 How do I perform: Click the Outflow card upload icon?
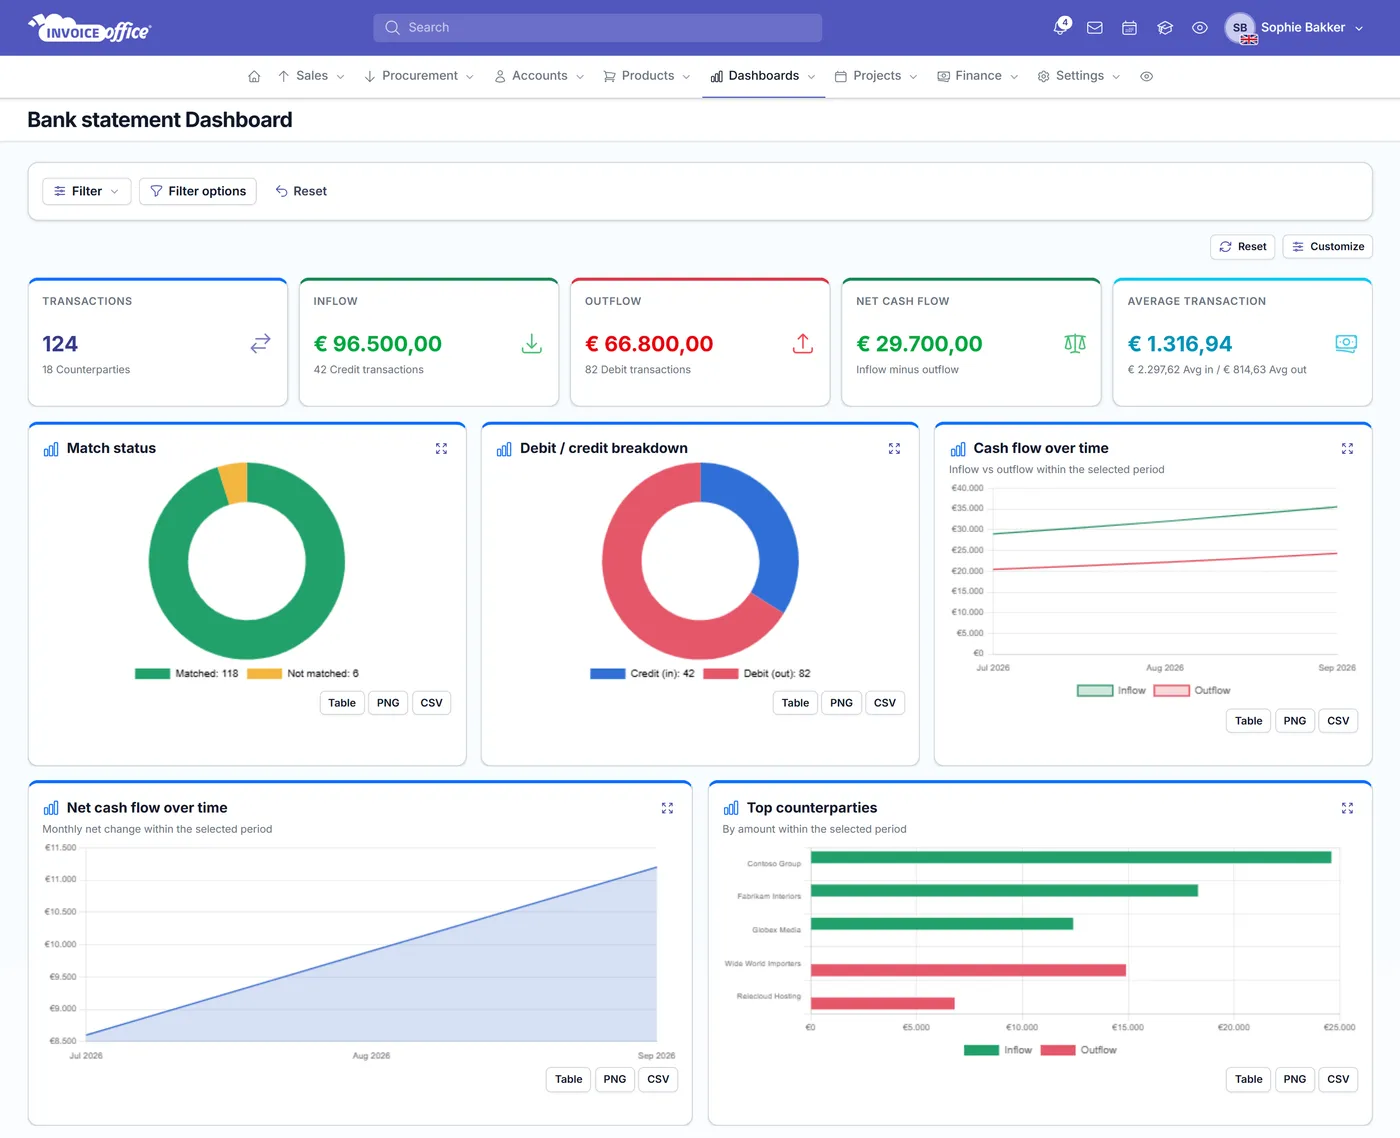tap(803, 344)
